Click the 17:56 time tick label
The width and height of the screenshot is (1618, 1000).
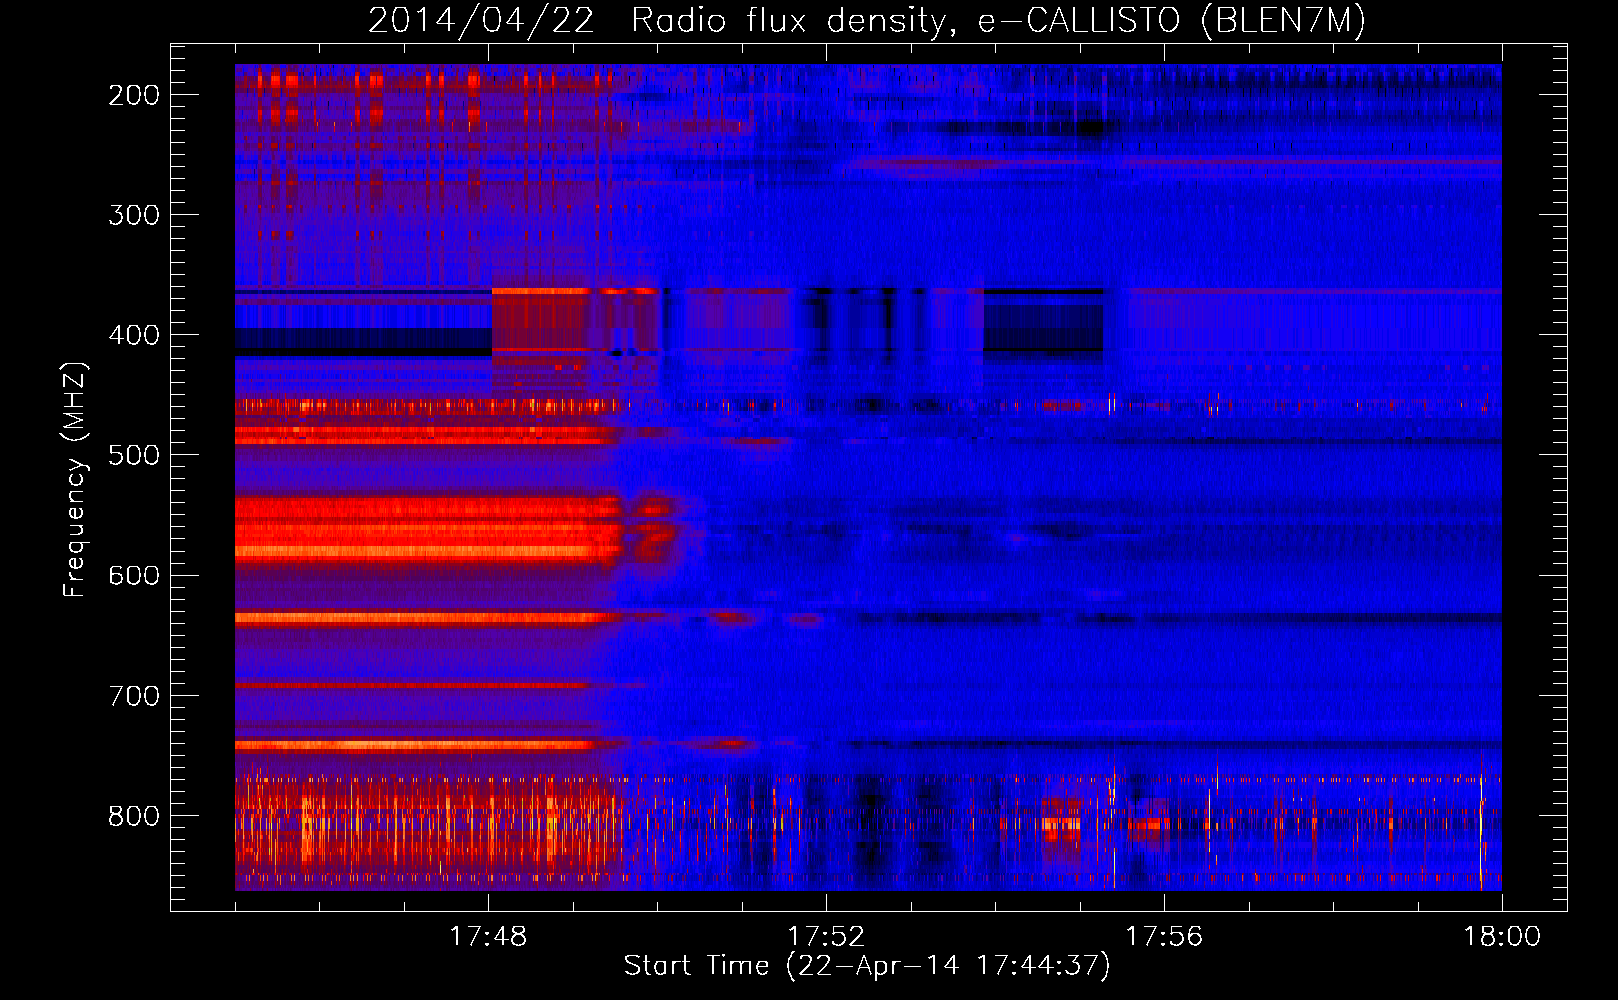click(1164, 937)
